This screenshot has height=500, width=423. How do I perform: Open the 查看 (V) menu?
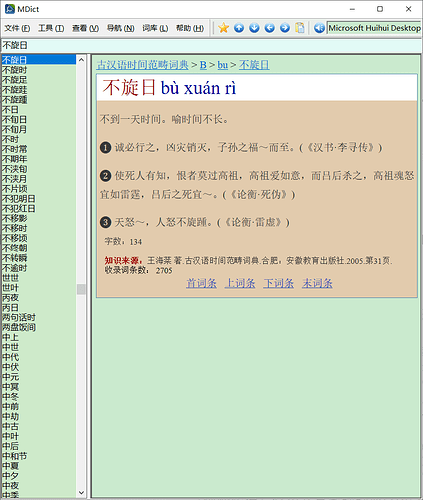point(85,28)
